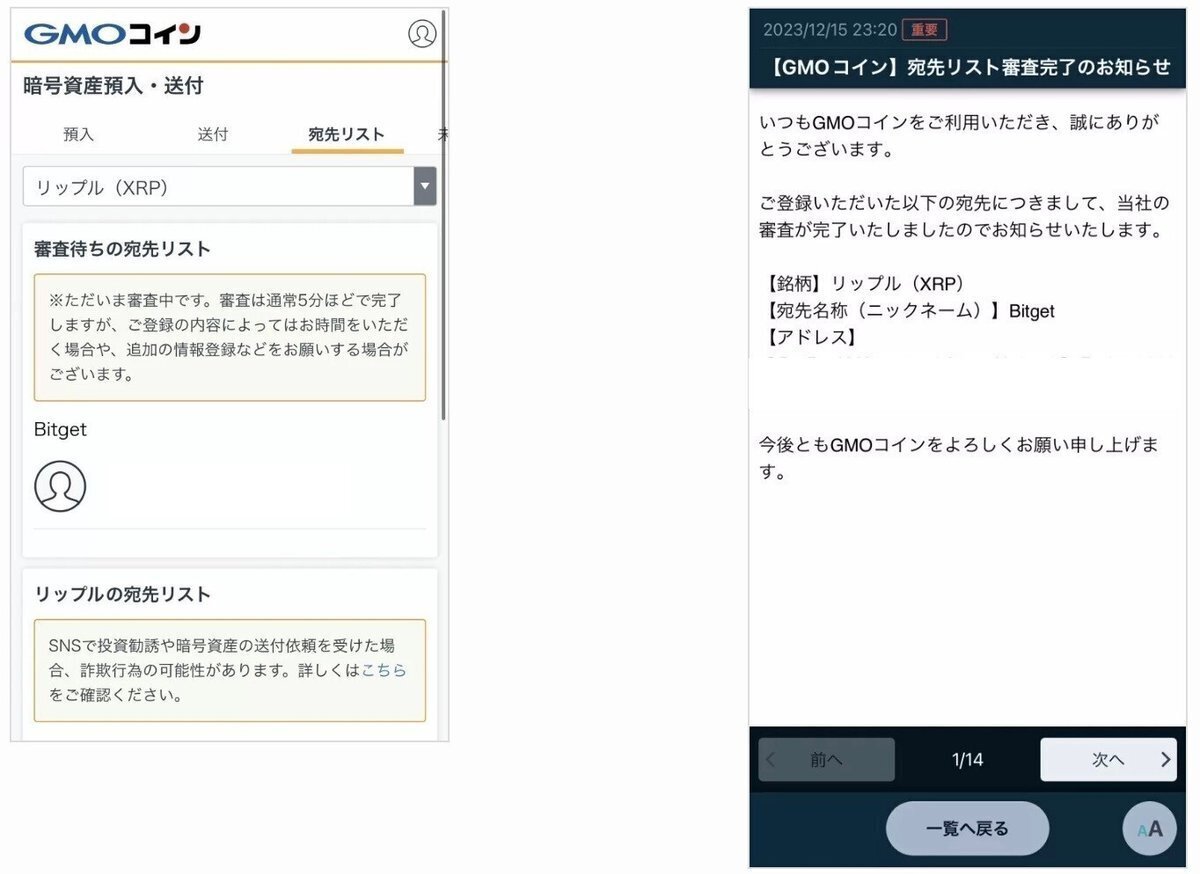
Task: Click the 1/14 page indicator
Action: click(x=966, y=760)
